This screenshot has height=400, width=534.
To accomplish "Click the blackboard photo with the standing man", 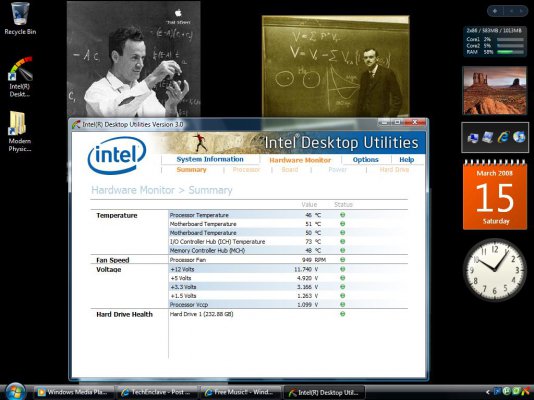I will pyautogui.click(x=335, y=66).
